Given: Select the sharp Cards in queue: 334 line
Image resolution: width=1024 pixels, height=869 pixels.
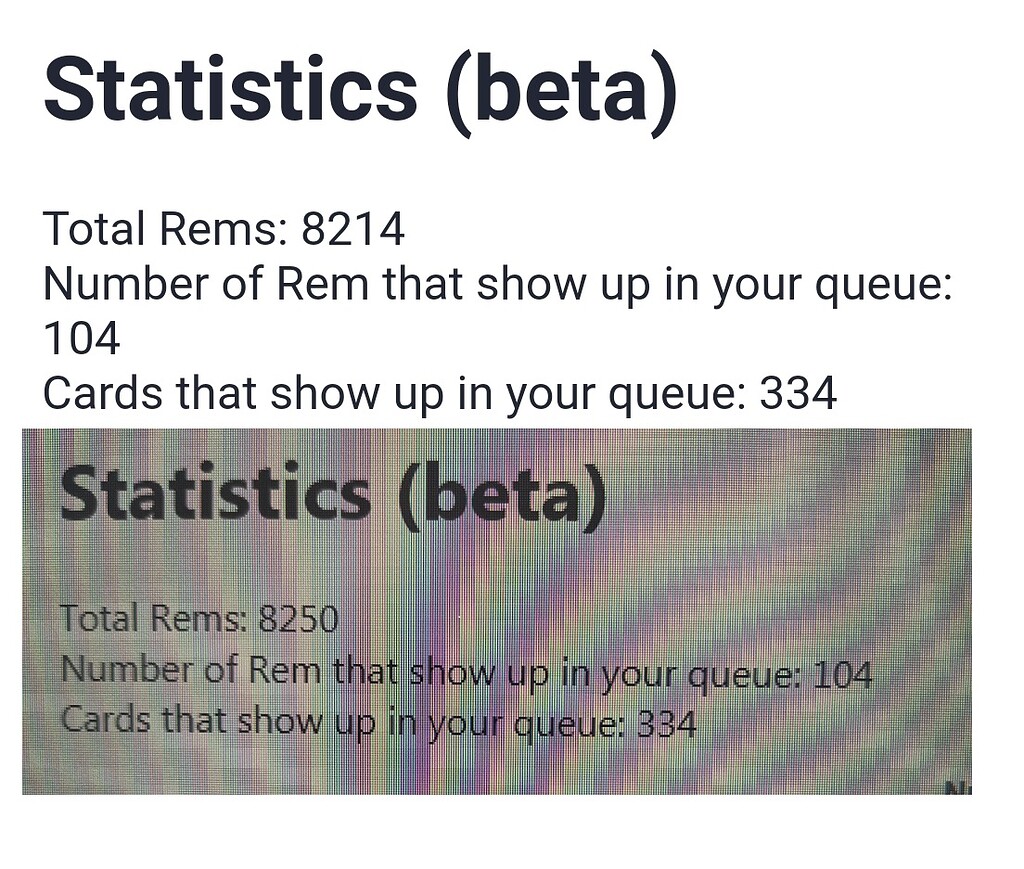Looking at the screenshot, I should click(440, 394).
